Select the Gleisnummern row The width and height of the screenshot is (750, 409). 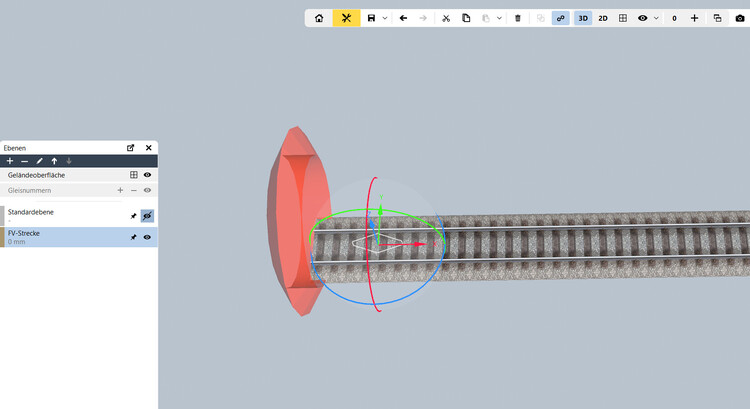(x=79, y=190)
